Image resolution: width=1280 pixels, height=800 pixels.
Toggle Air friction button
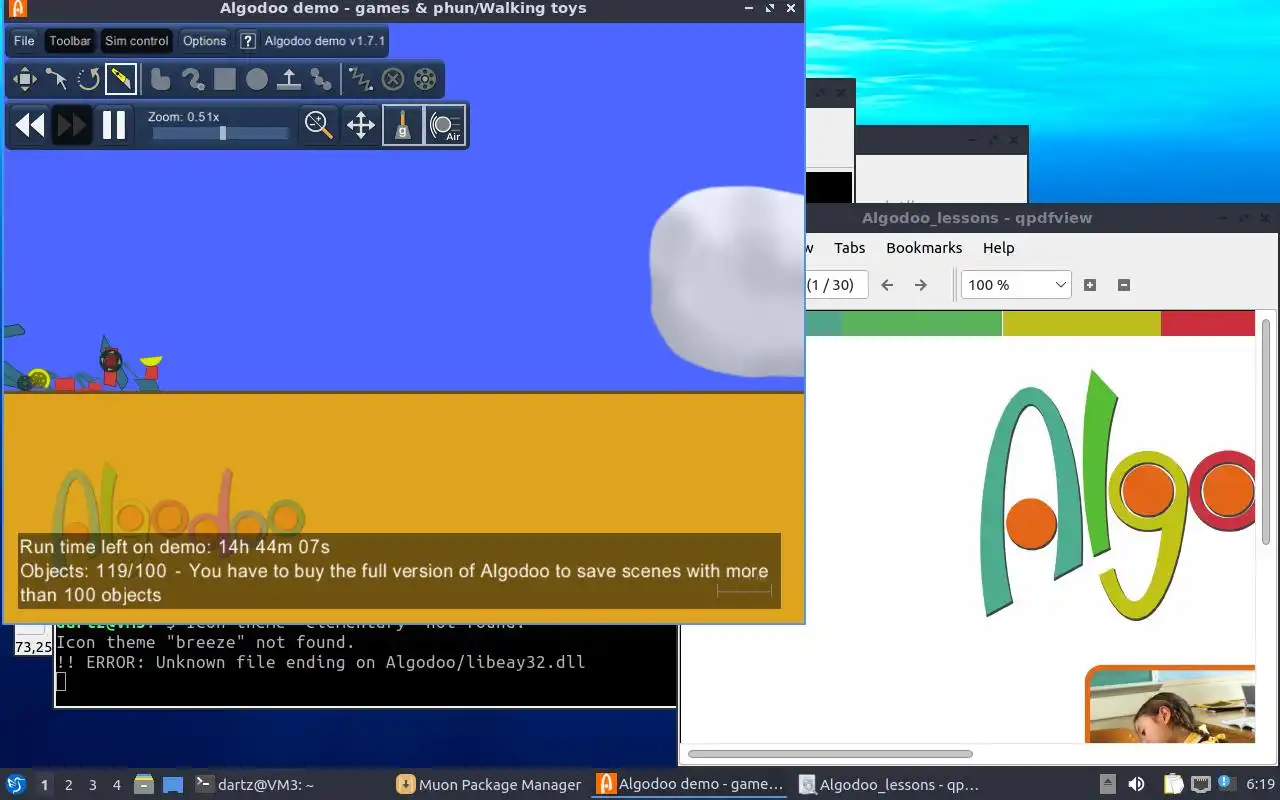pyautogui.click(x=445, y=125)
